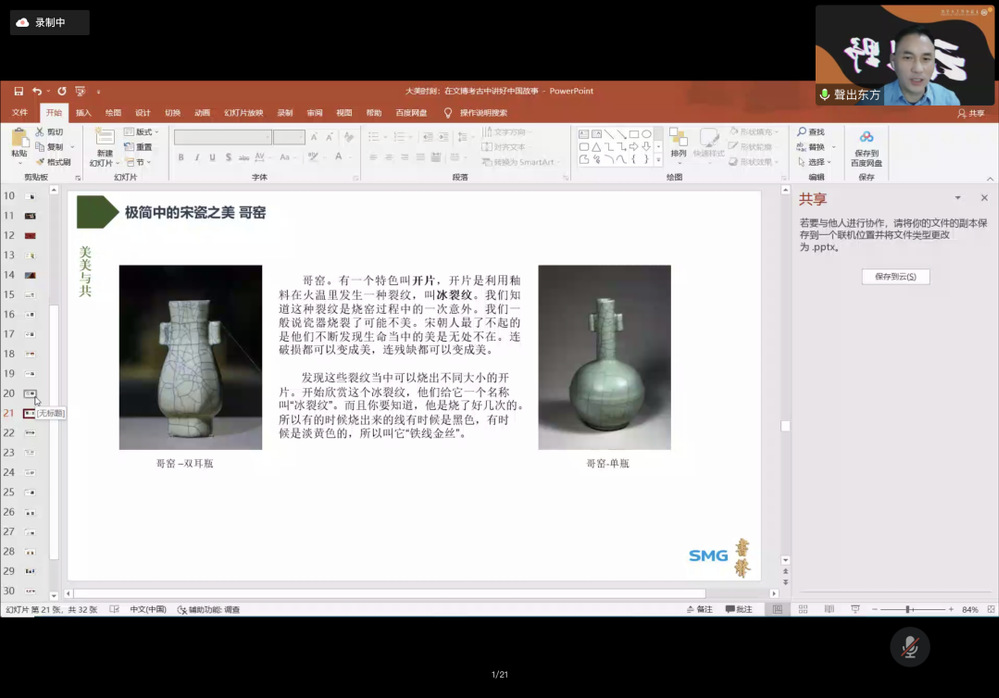Click the Accessibility check (辅助功能: 调查) status
Viewport: 999px width, 698px height.
click(x=208, y=609)
